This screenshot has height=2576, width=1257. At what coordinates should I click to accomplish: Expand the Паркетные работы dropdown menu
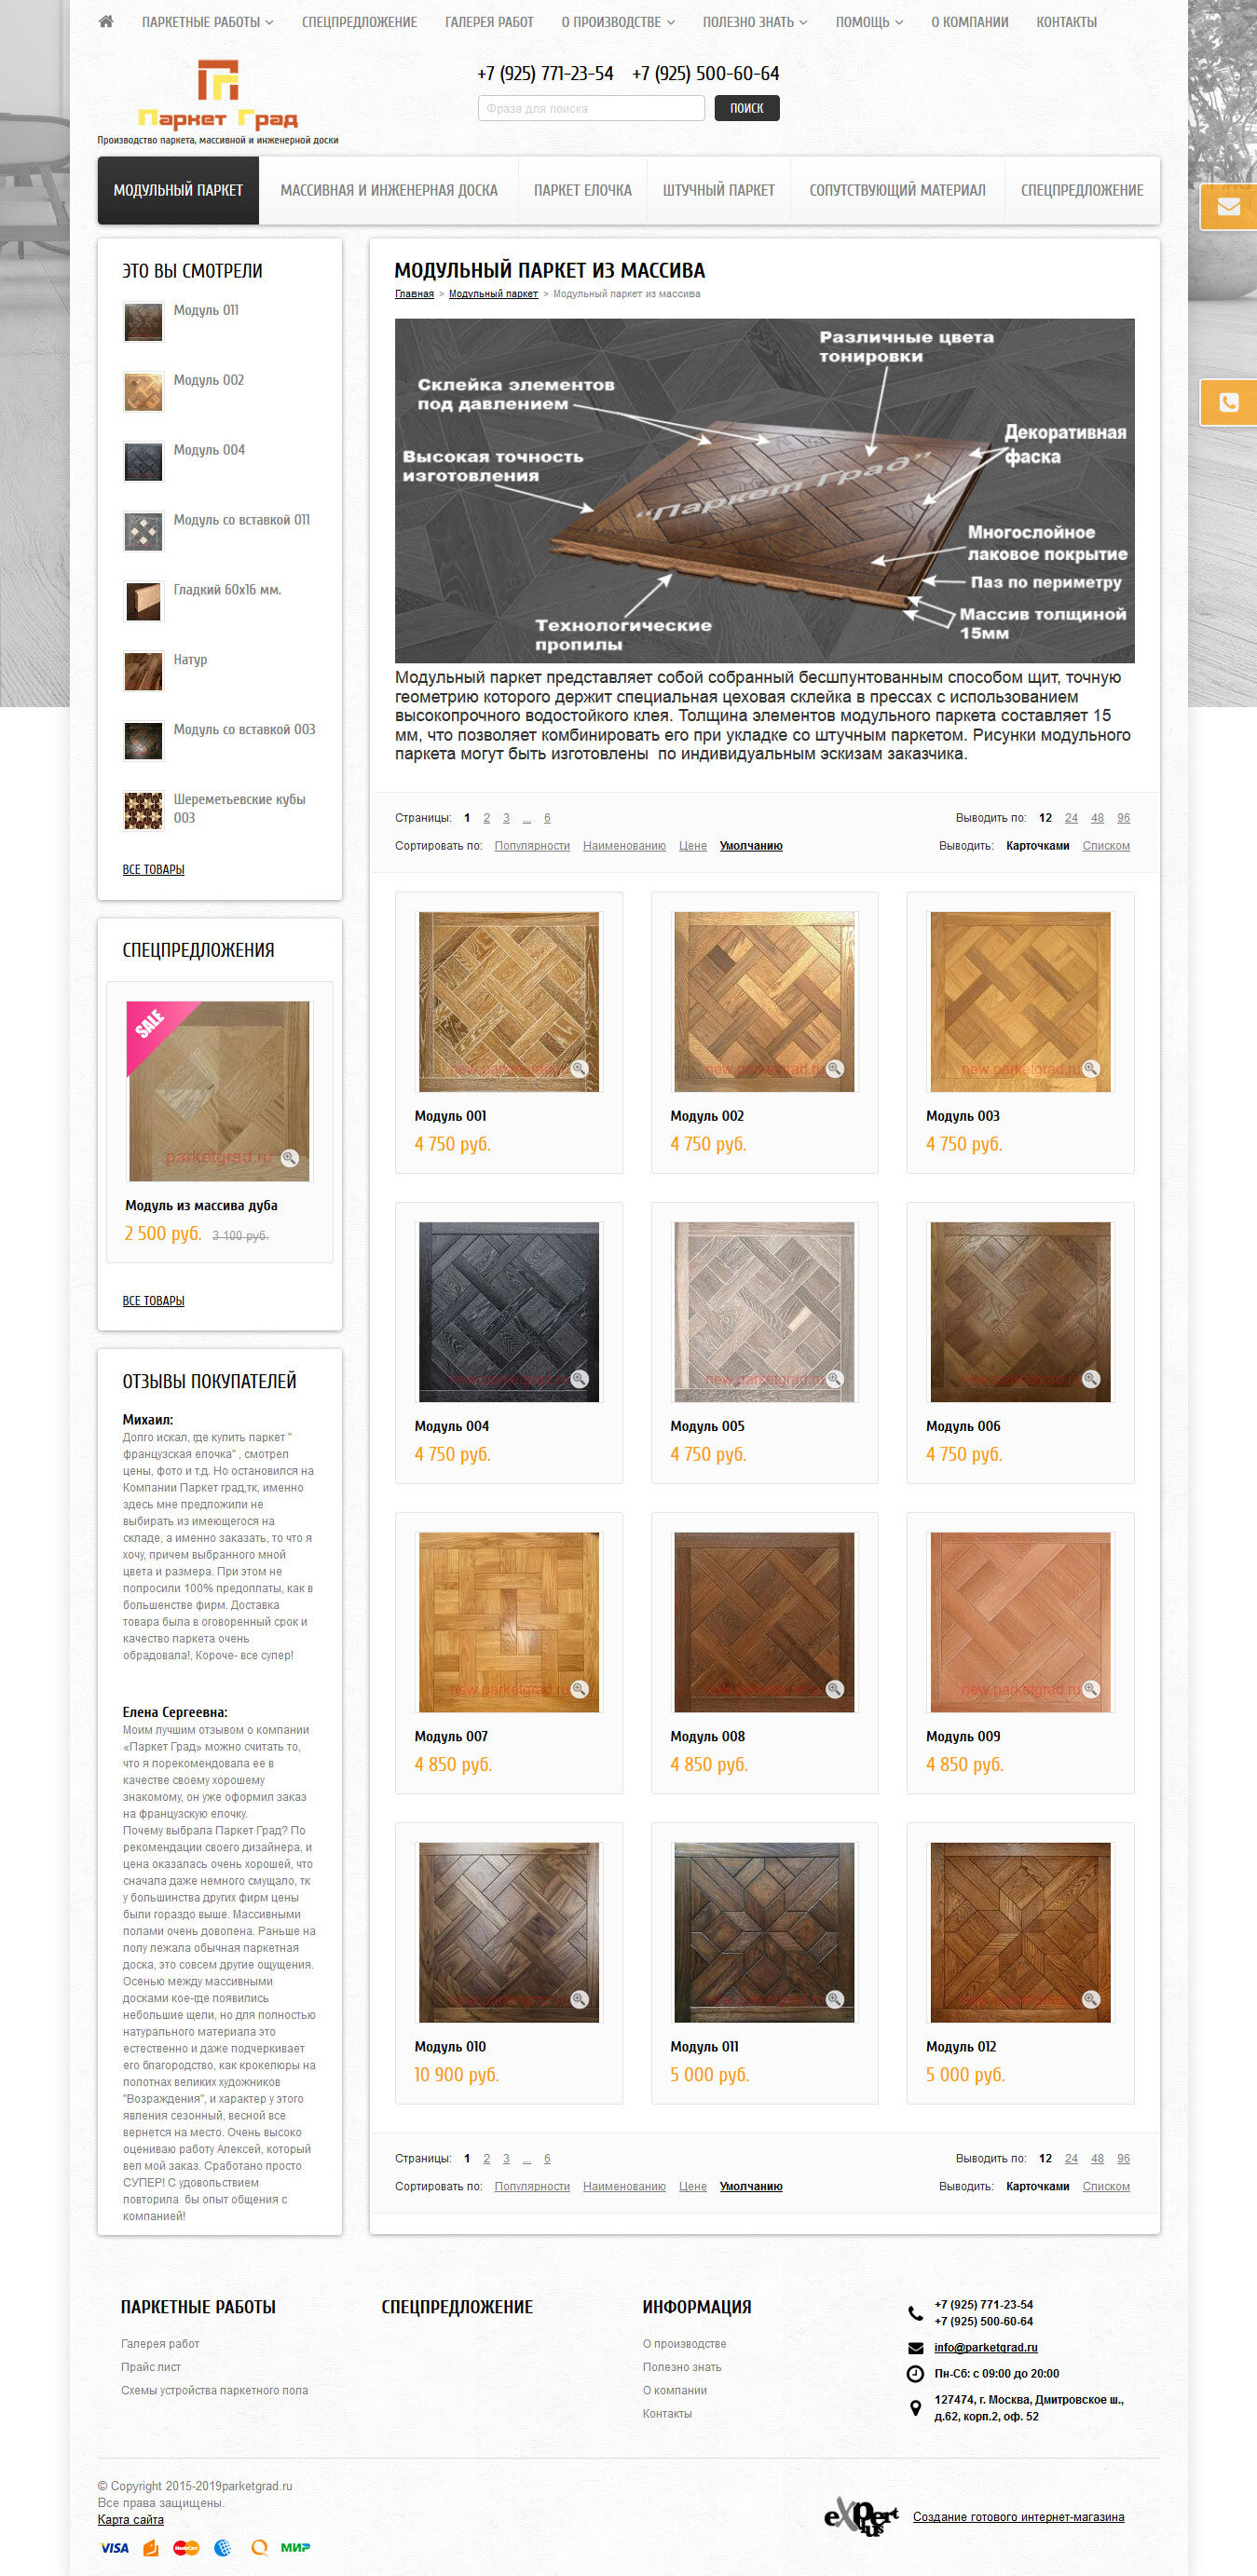click(207, 22)
